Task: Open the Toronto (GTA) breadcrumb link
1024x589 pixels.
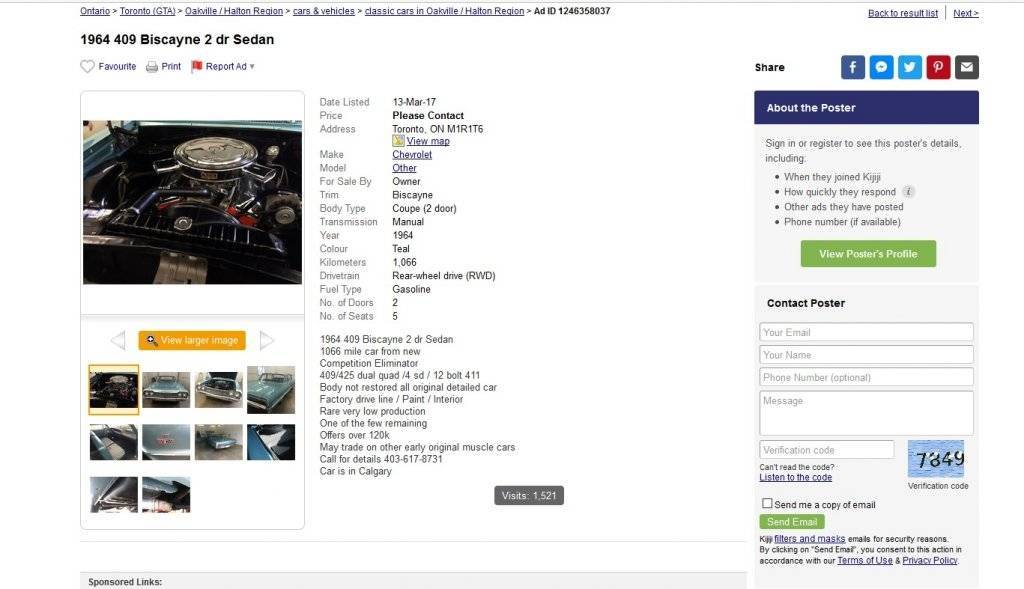Action: (x=148, y=11)
